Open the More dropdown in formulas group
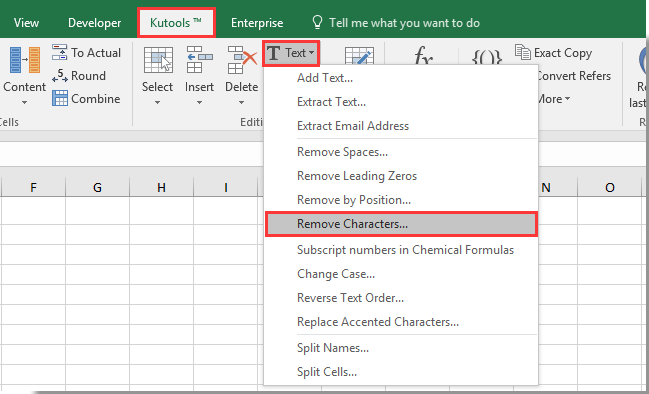This screenshot has width=649, height=394. pyautogui.click(x=554, y=99)
